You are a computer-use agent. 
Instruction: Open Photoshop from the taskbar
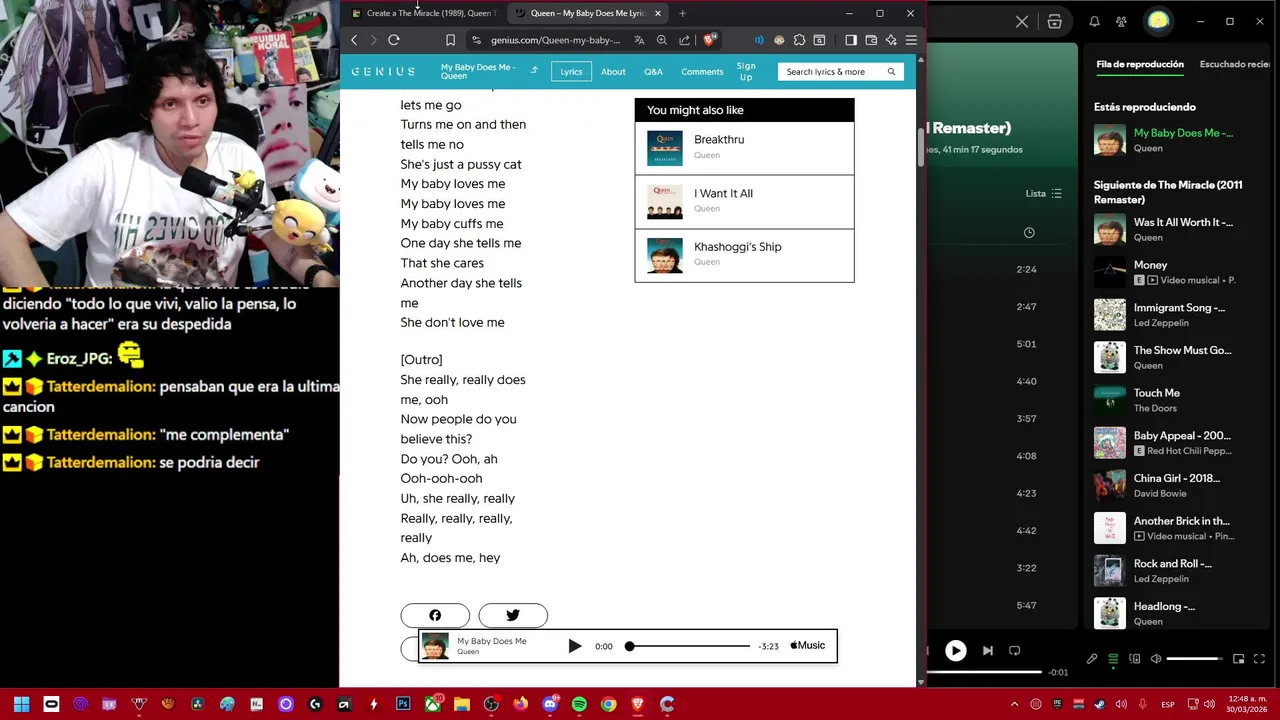[x=403, y=704]
